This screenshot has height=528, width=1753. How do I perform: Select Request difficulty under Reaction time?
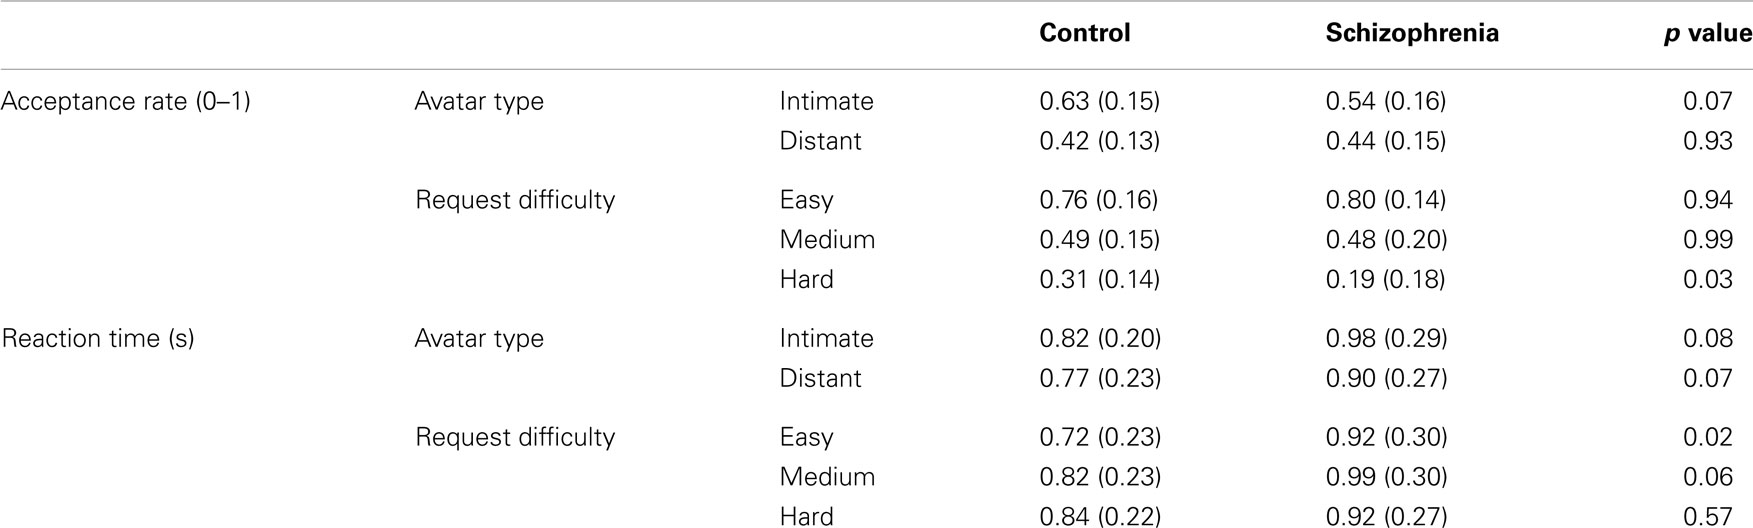click(515, 437)
